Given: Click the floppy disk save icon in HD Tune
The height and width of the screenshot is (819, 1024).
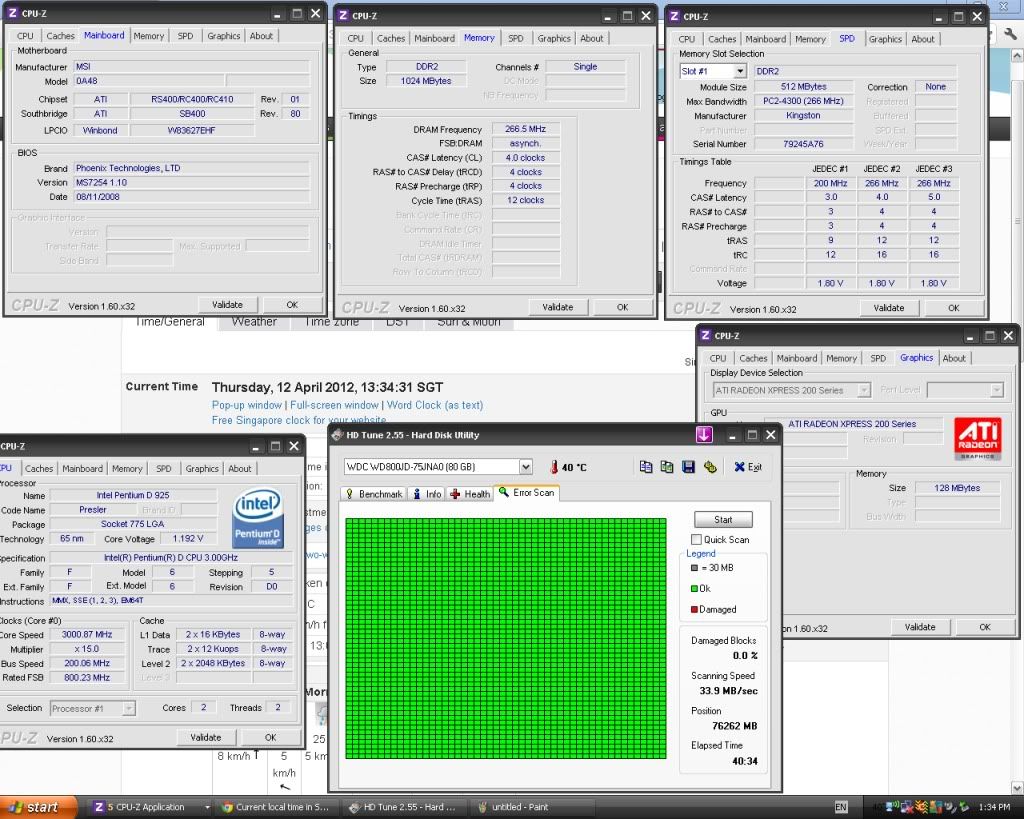Looking at the screenshot, I should [x=688, y=467].
